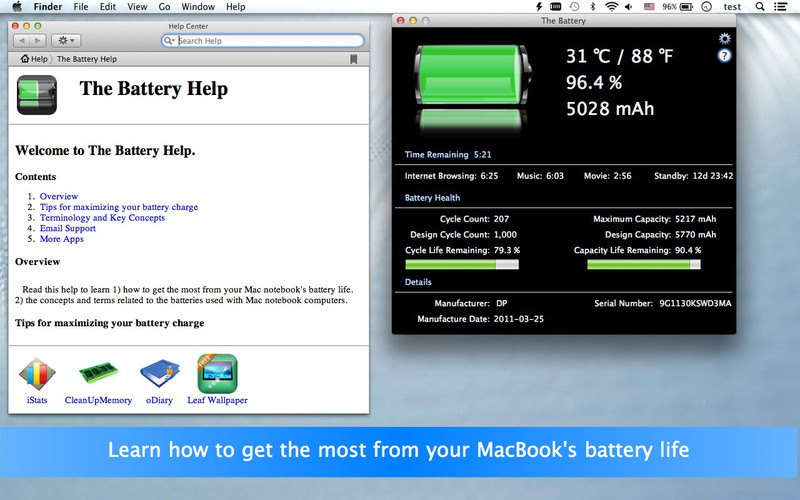Image resolution: width=800 pixels, height=500 pixels.
Task: Click the Cycle Count: 207 value
Action: click(x=474, y=219)
